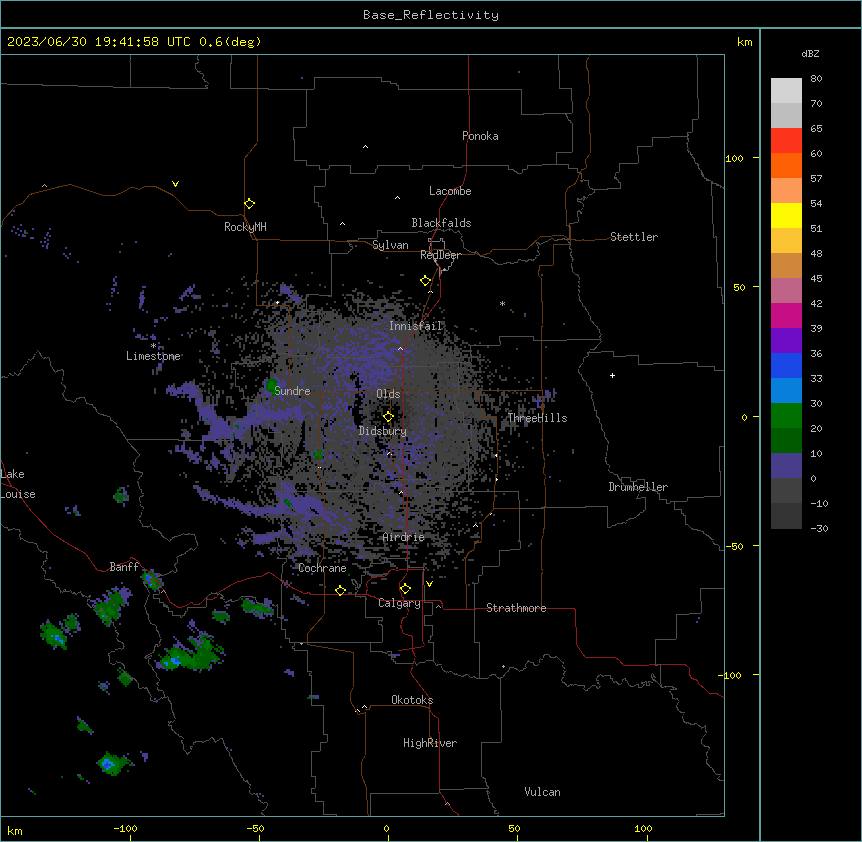Pick the dark orange 60 dBZ legend swatch
The height and width of the screenshot is (842, 862).
click(x=786, y=165)
